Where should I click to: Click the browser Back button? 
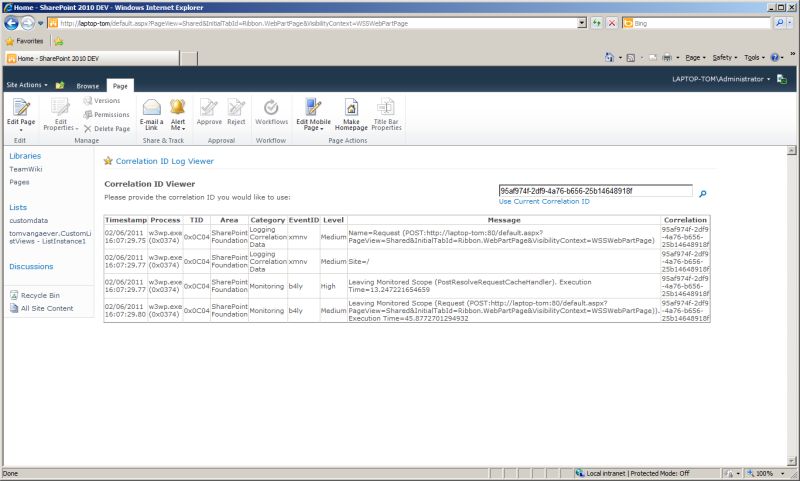[x=11, y=23]
